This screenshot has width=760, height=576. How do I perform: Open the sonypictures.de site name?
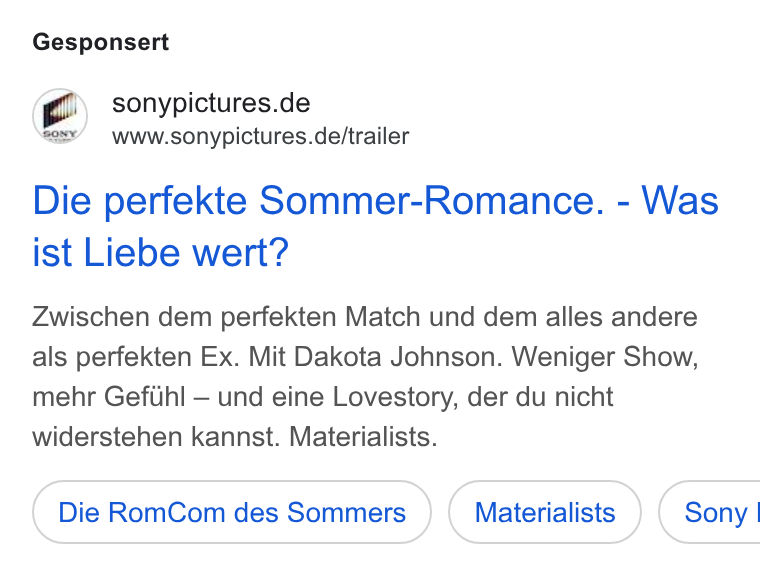click(211, 103)
